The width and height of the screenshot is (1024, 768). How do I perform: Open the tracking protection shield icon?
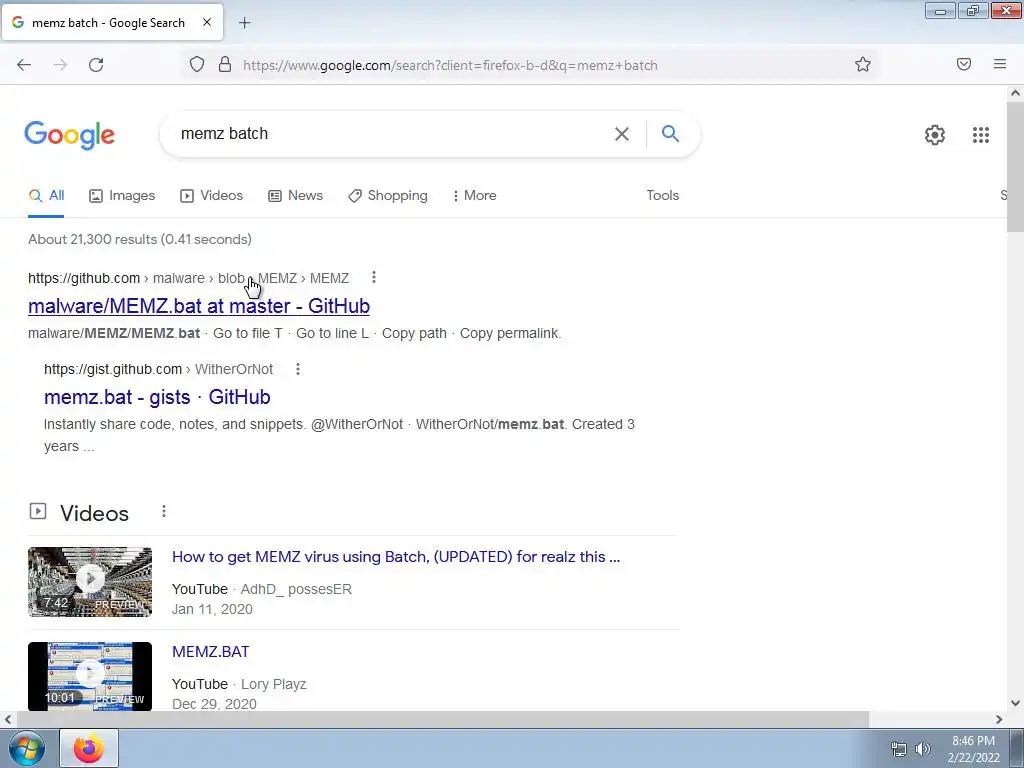(x=197, y=64)
